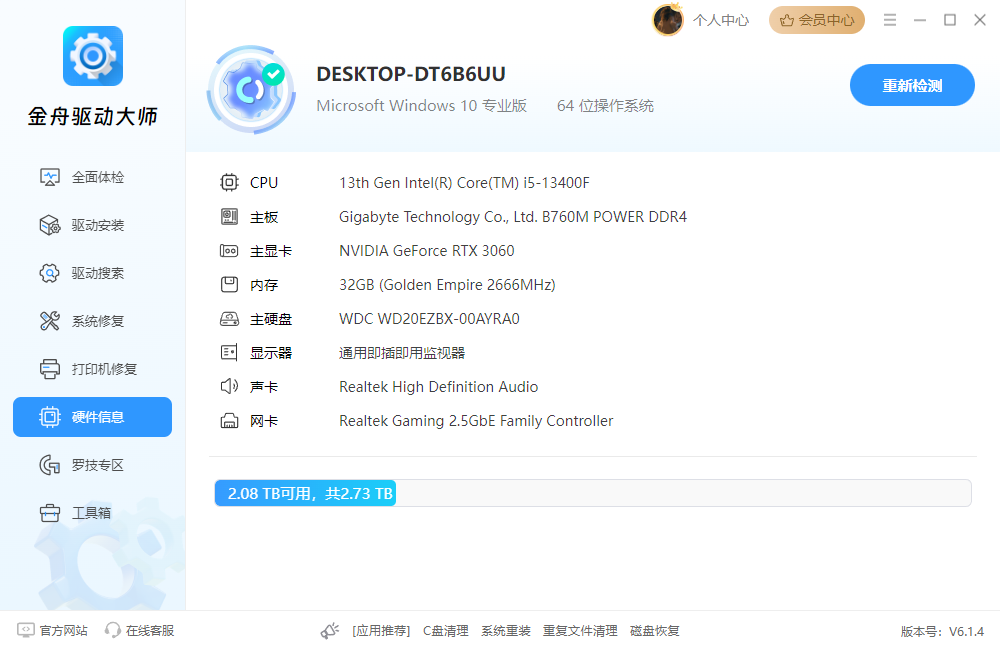Click the 重新检测 button

912,85
